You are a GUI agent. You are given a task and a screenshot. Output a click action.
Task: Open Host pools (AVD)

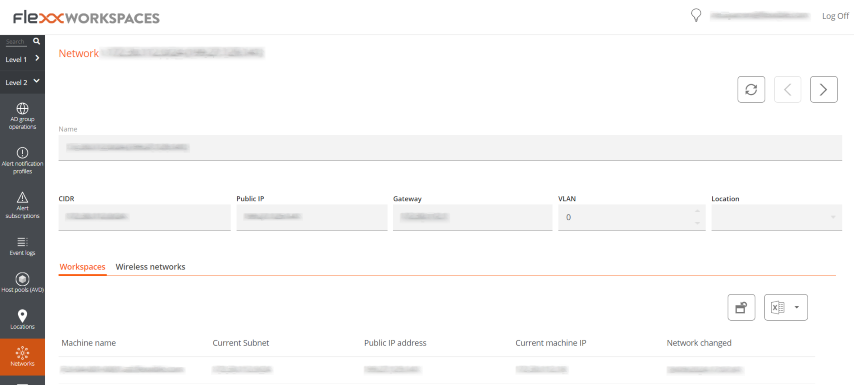pos(22,283)
